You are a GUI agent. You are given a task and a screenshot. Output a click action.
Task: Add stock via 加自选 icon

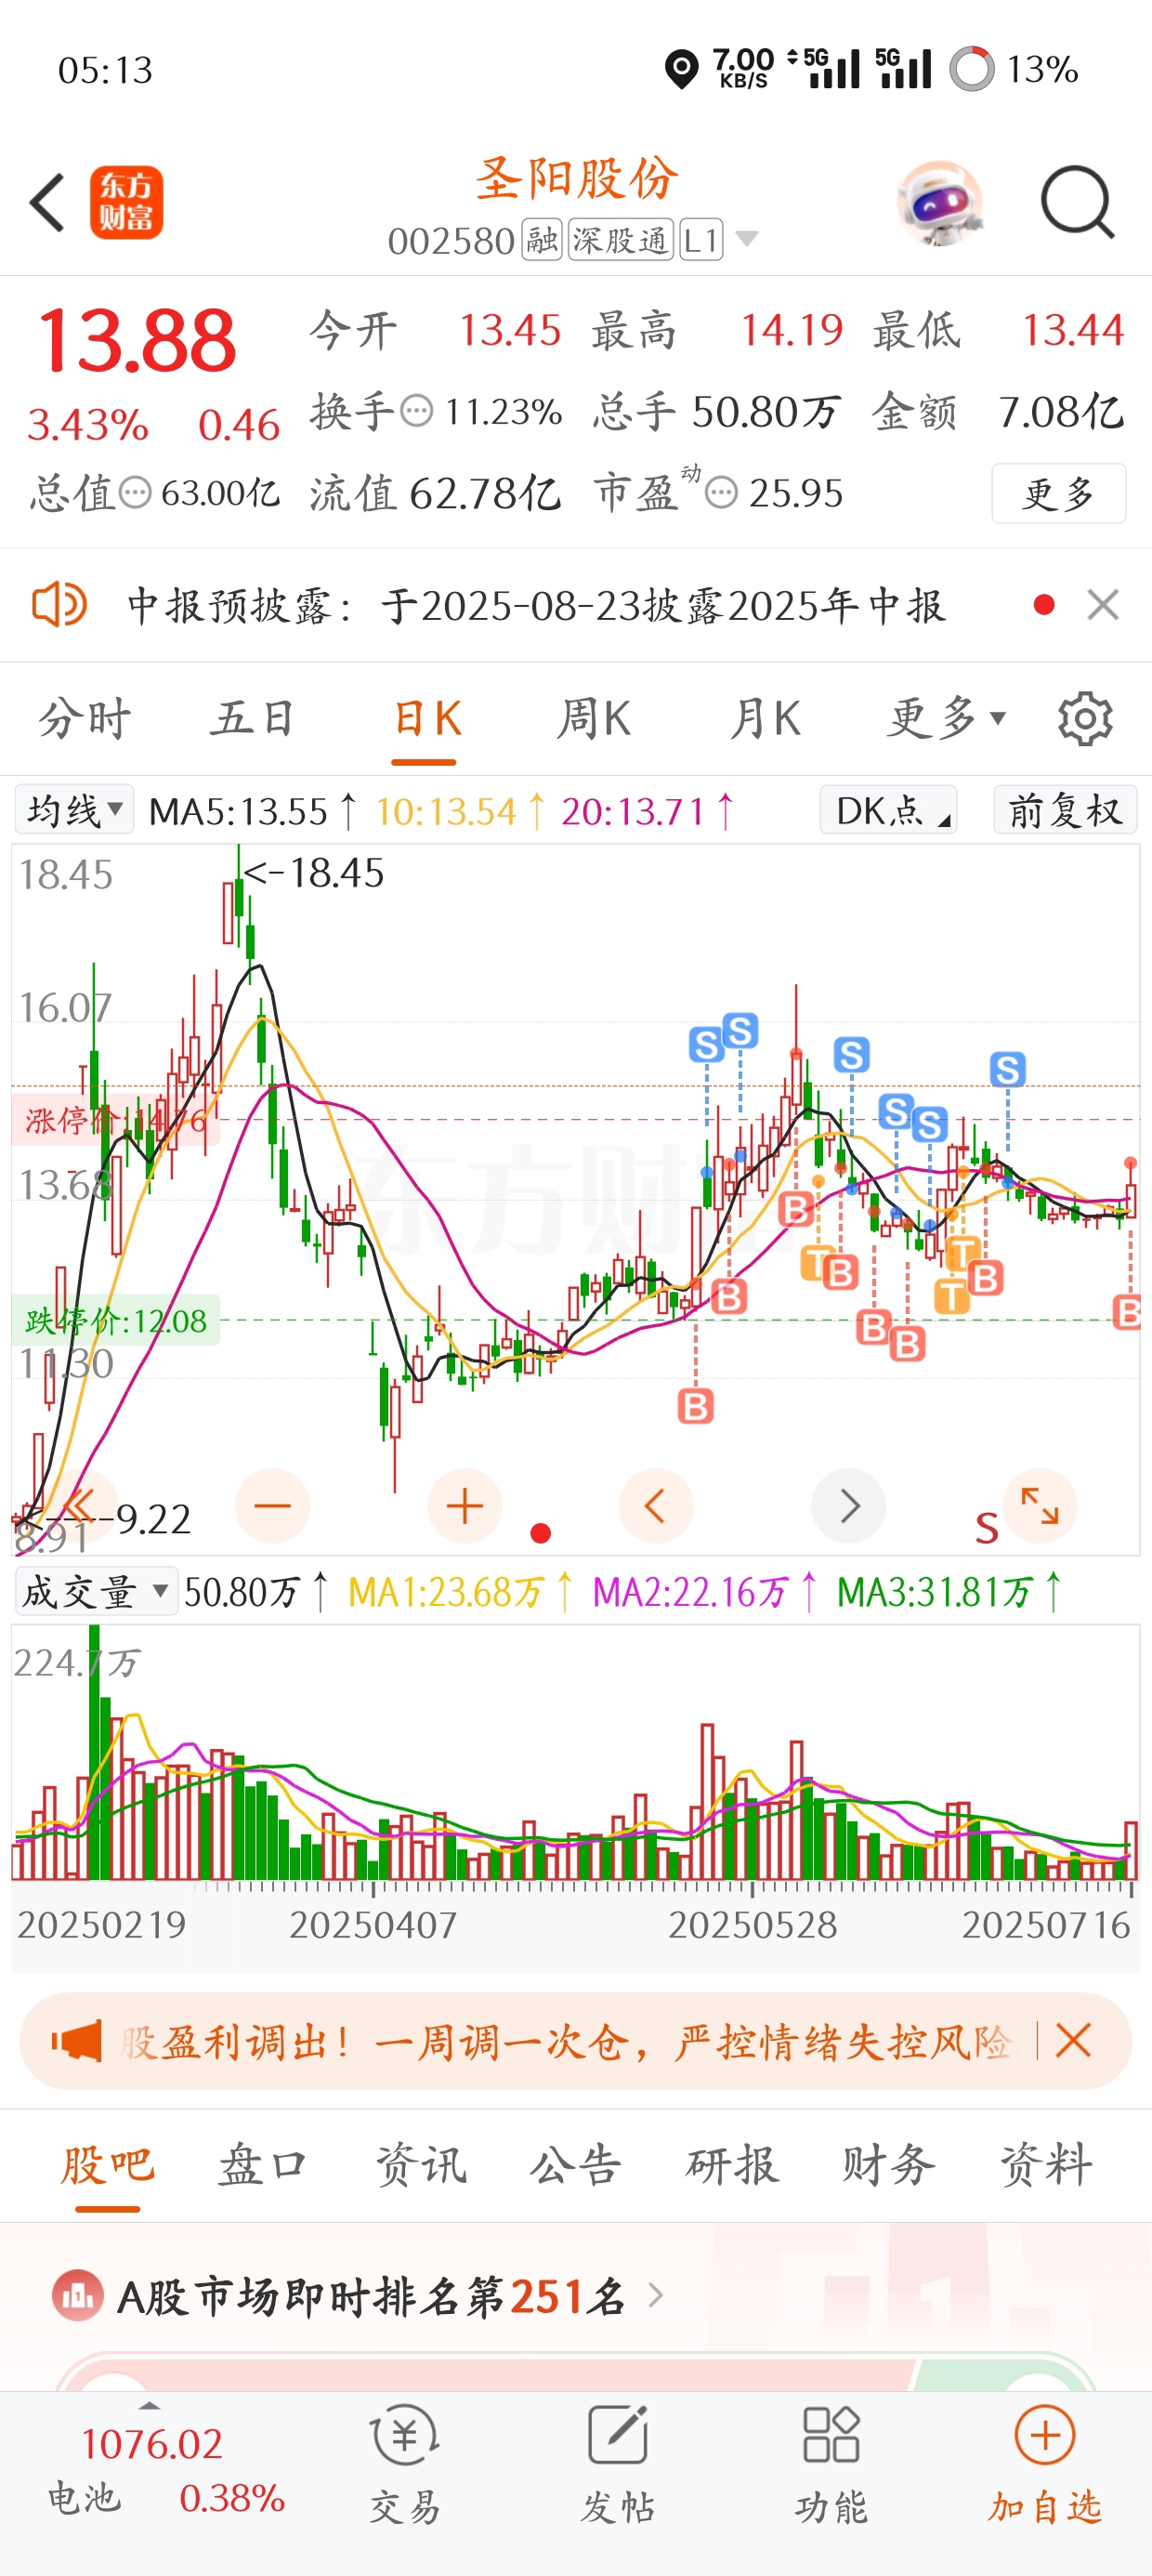(x=1045, y=2464)
